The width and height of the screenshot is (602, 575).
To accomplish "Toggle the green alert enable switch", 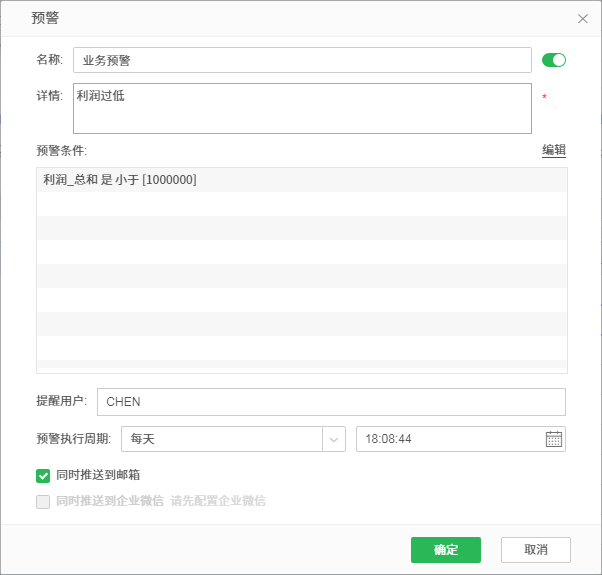I will click(554, 60).
